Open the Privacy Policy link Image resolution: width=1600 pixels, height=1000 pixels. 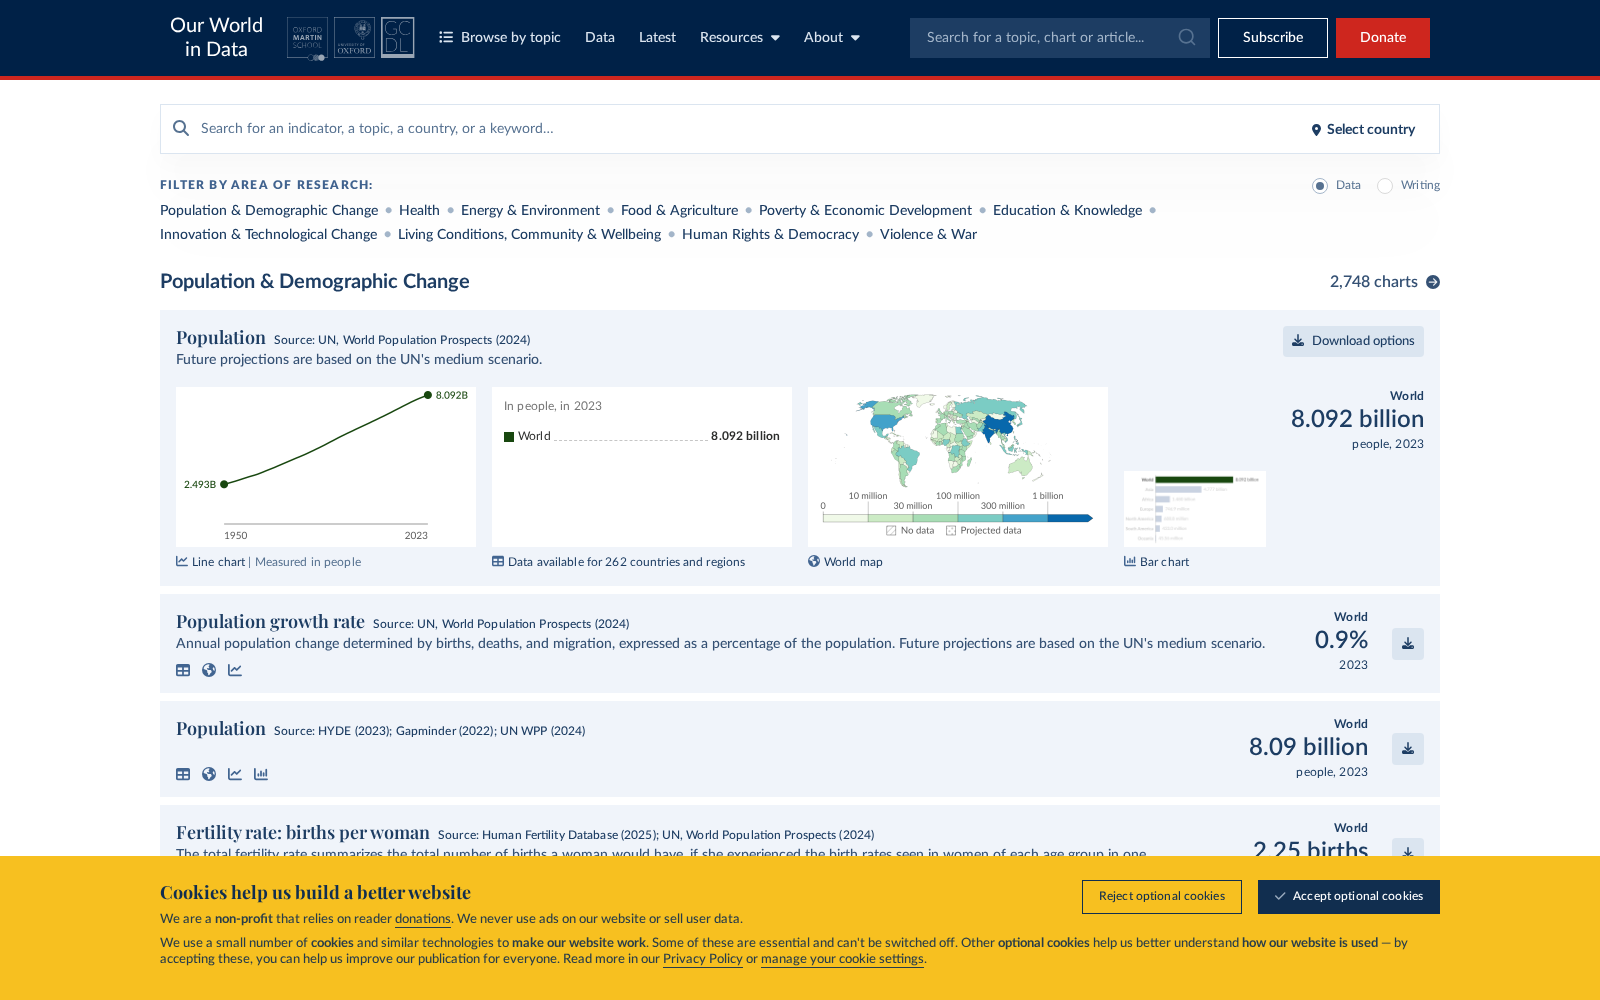702,959
